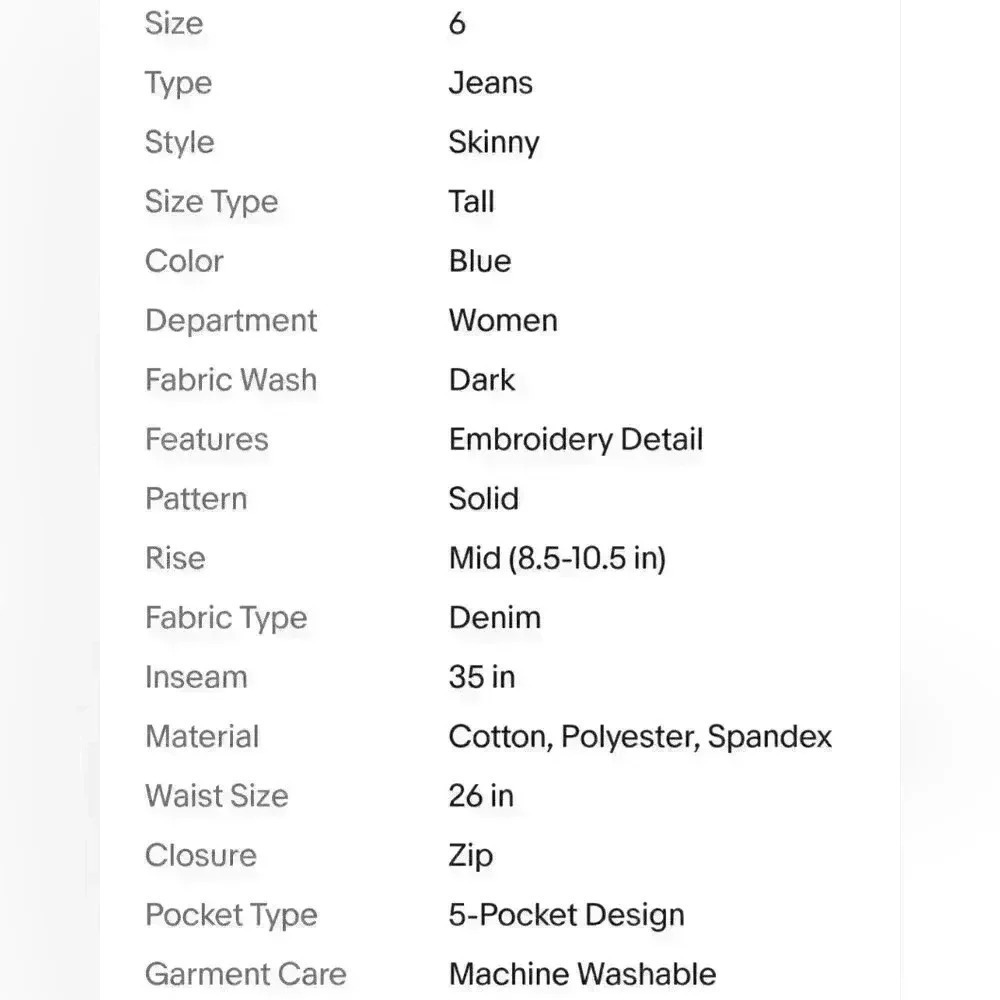
Task: Click the "Tall" size type value
Action: click(x=471, y=202)
